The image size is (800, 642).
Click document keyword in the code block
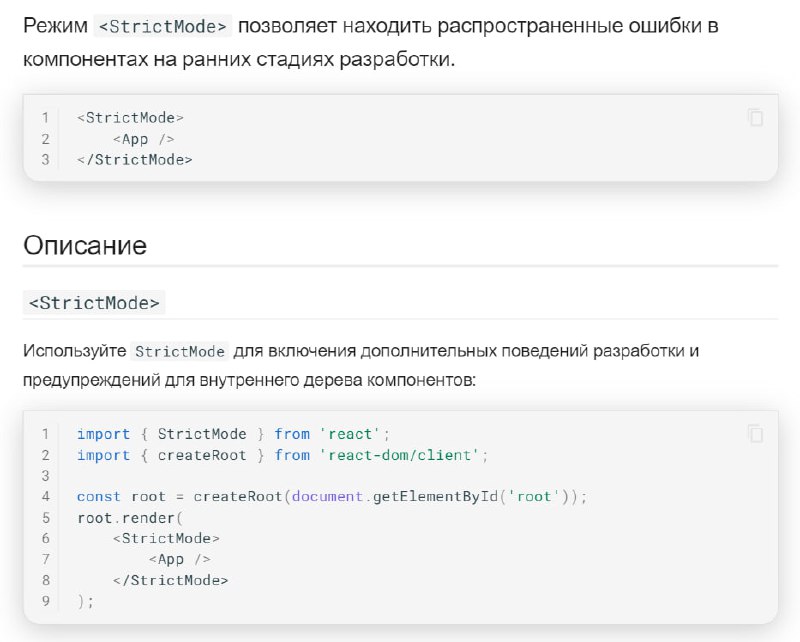327,497
